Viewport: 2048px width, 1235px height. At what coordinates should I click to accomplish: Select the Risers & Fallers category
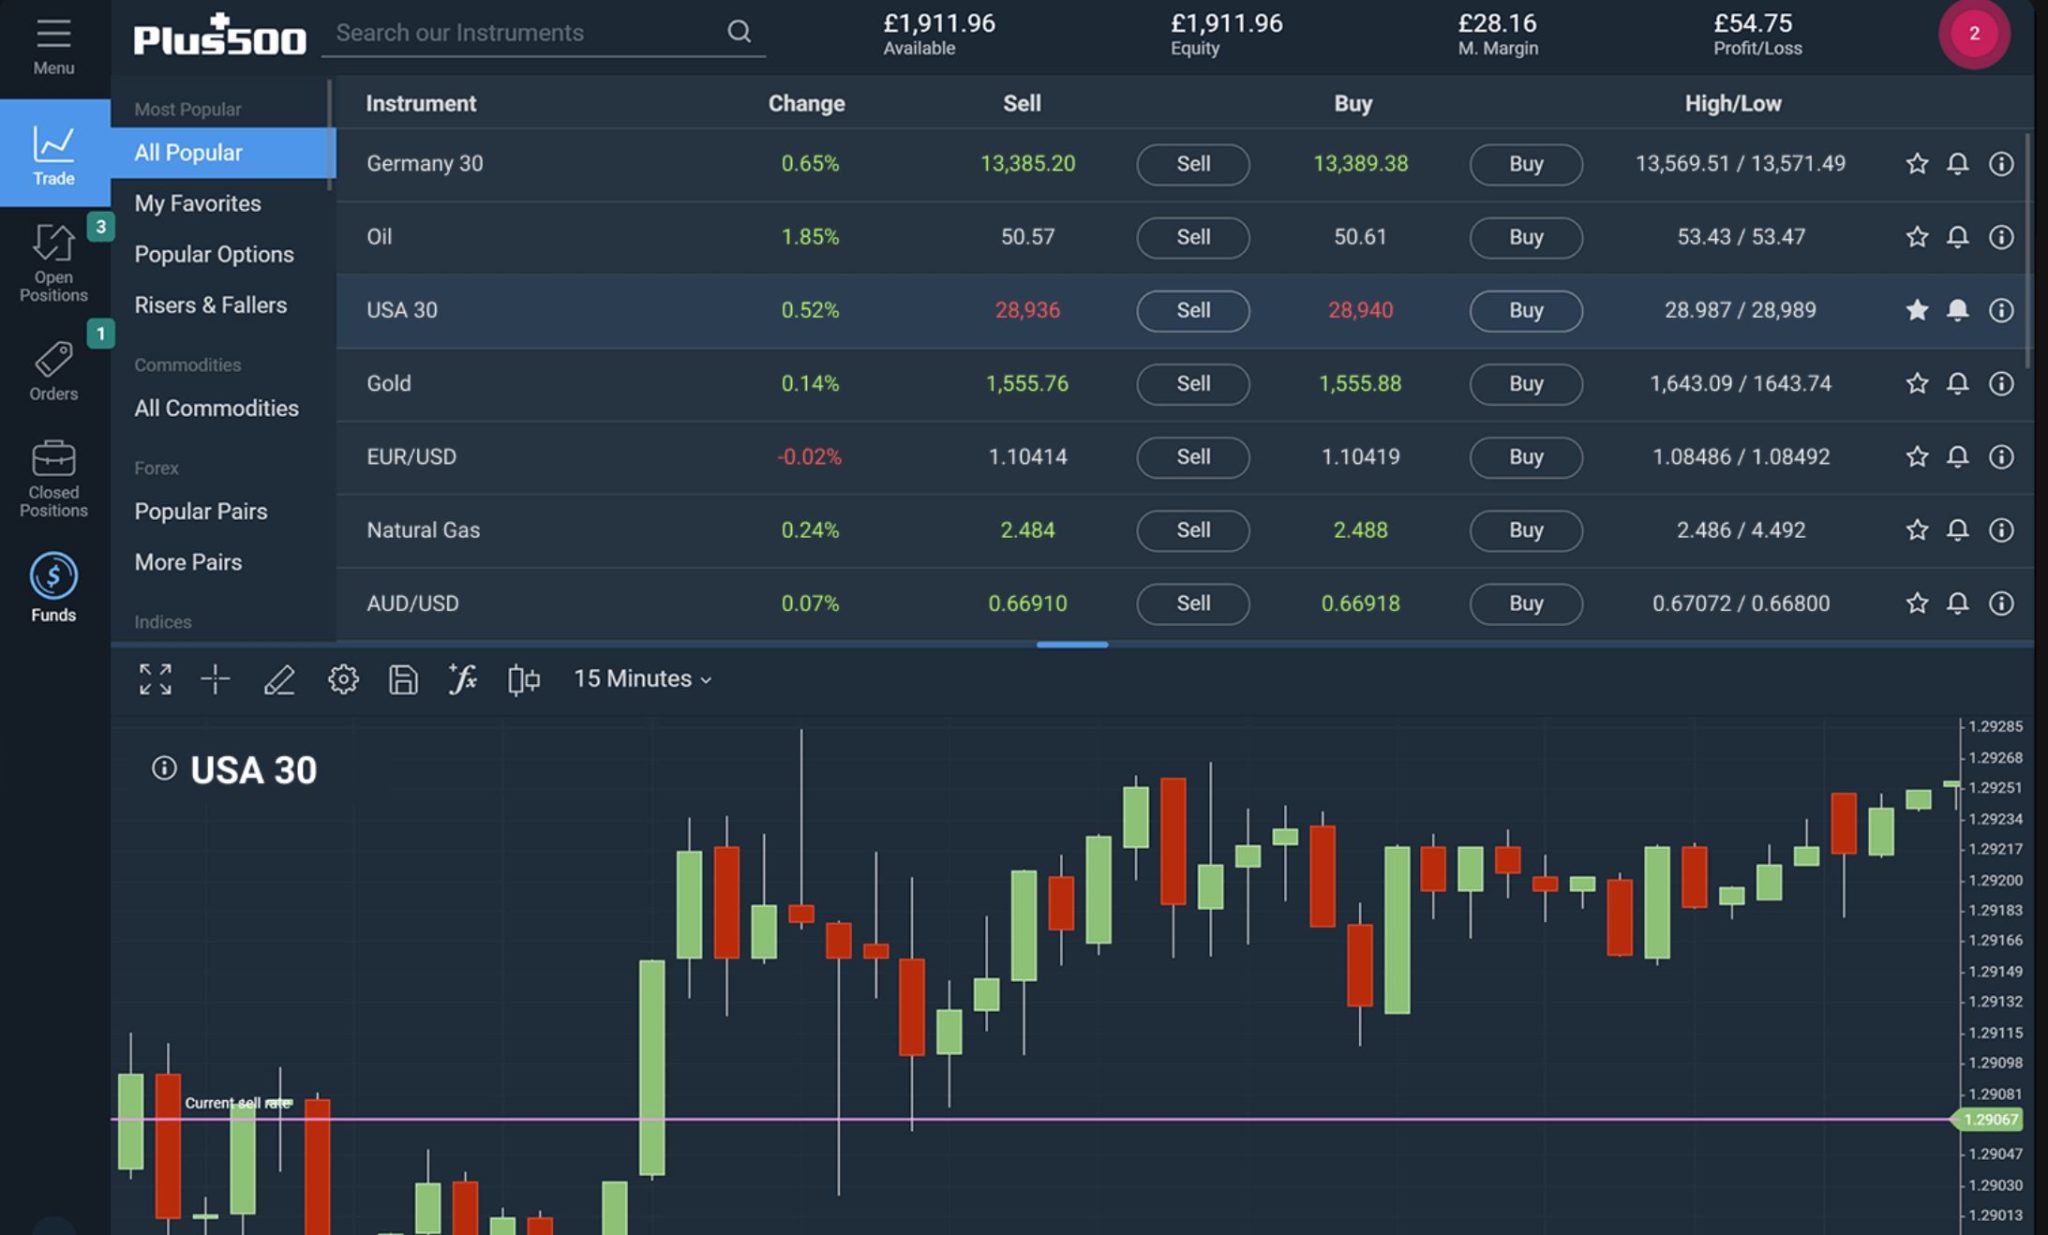(x=210, y=304)
